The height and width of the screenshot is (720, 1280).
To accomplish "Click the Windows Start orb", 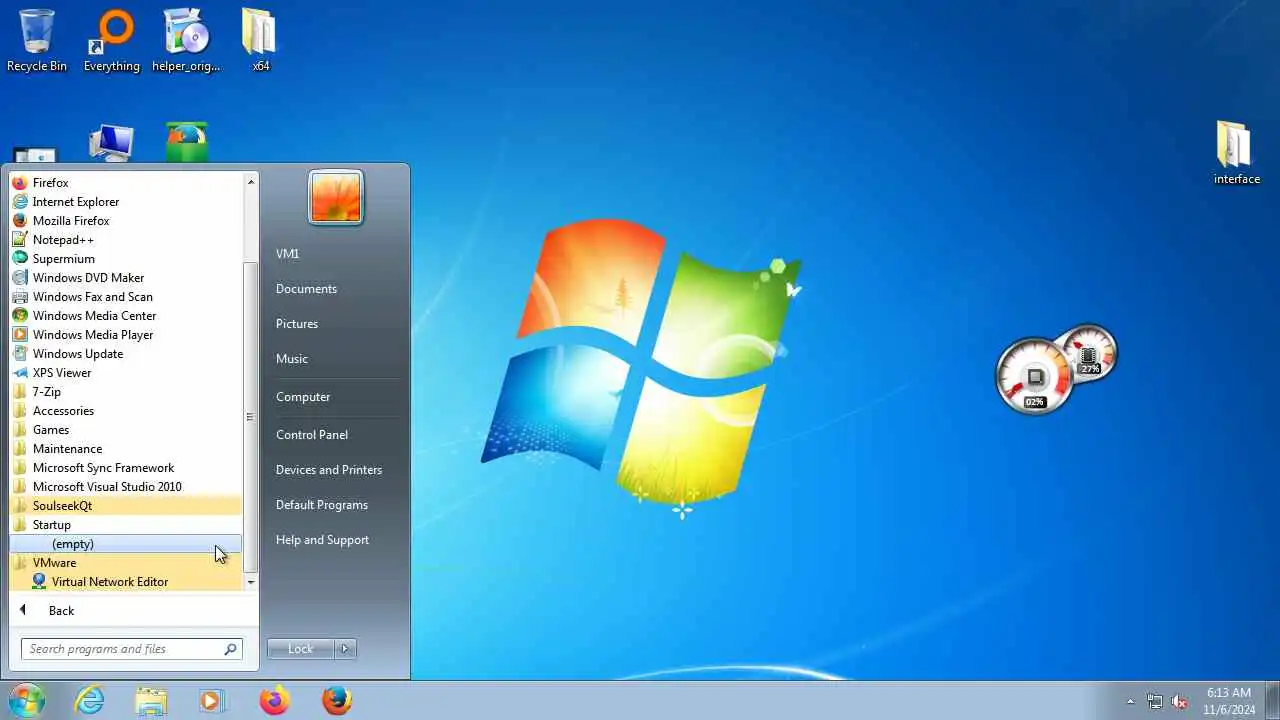I will coord(26,700).
